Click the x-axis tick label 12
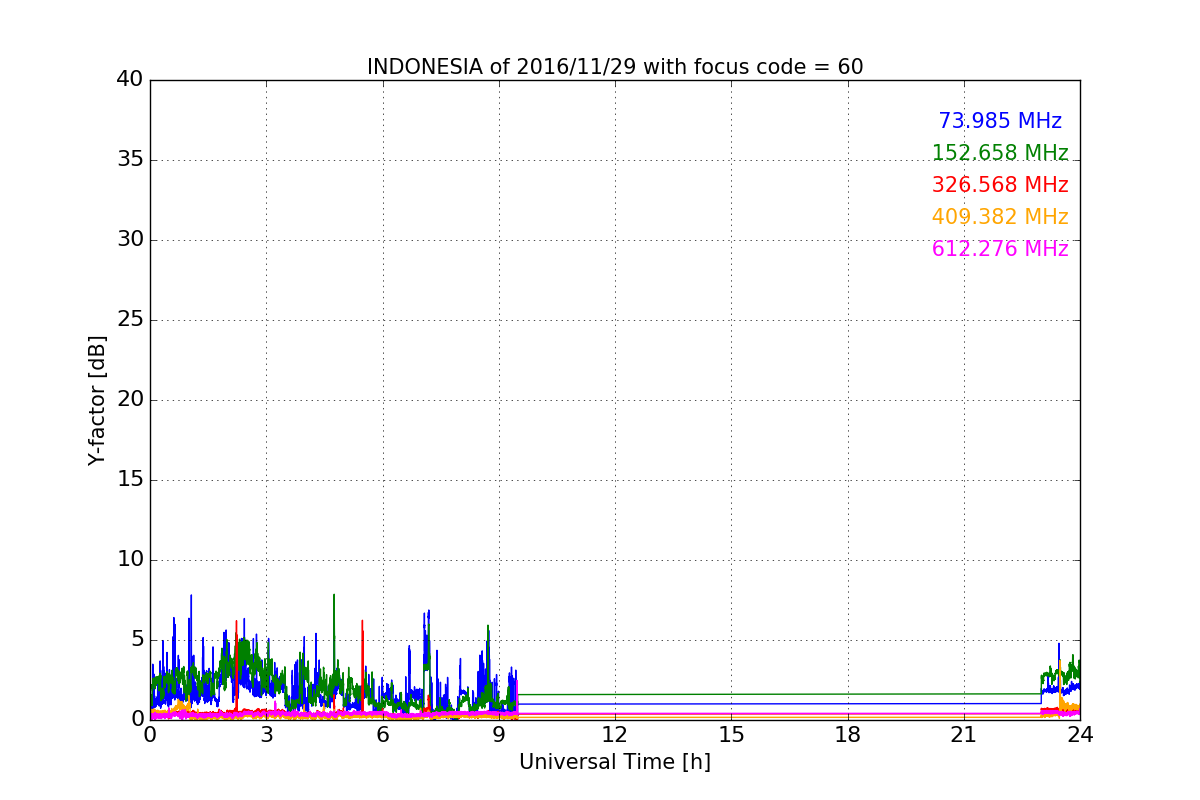 615,735
